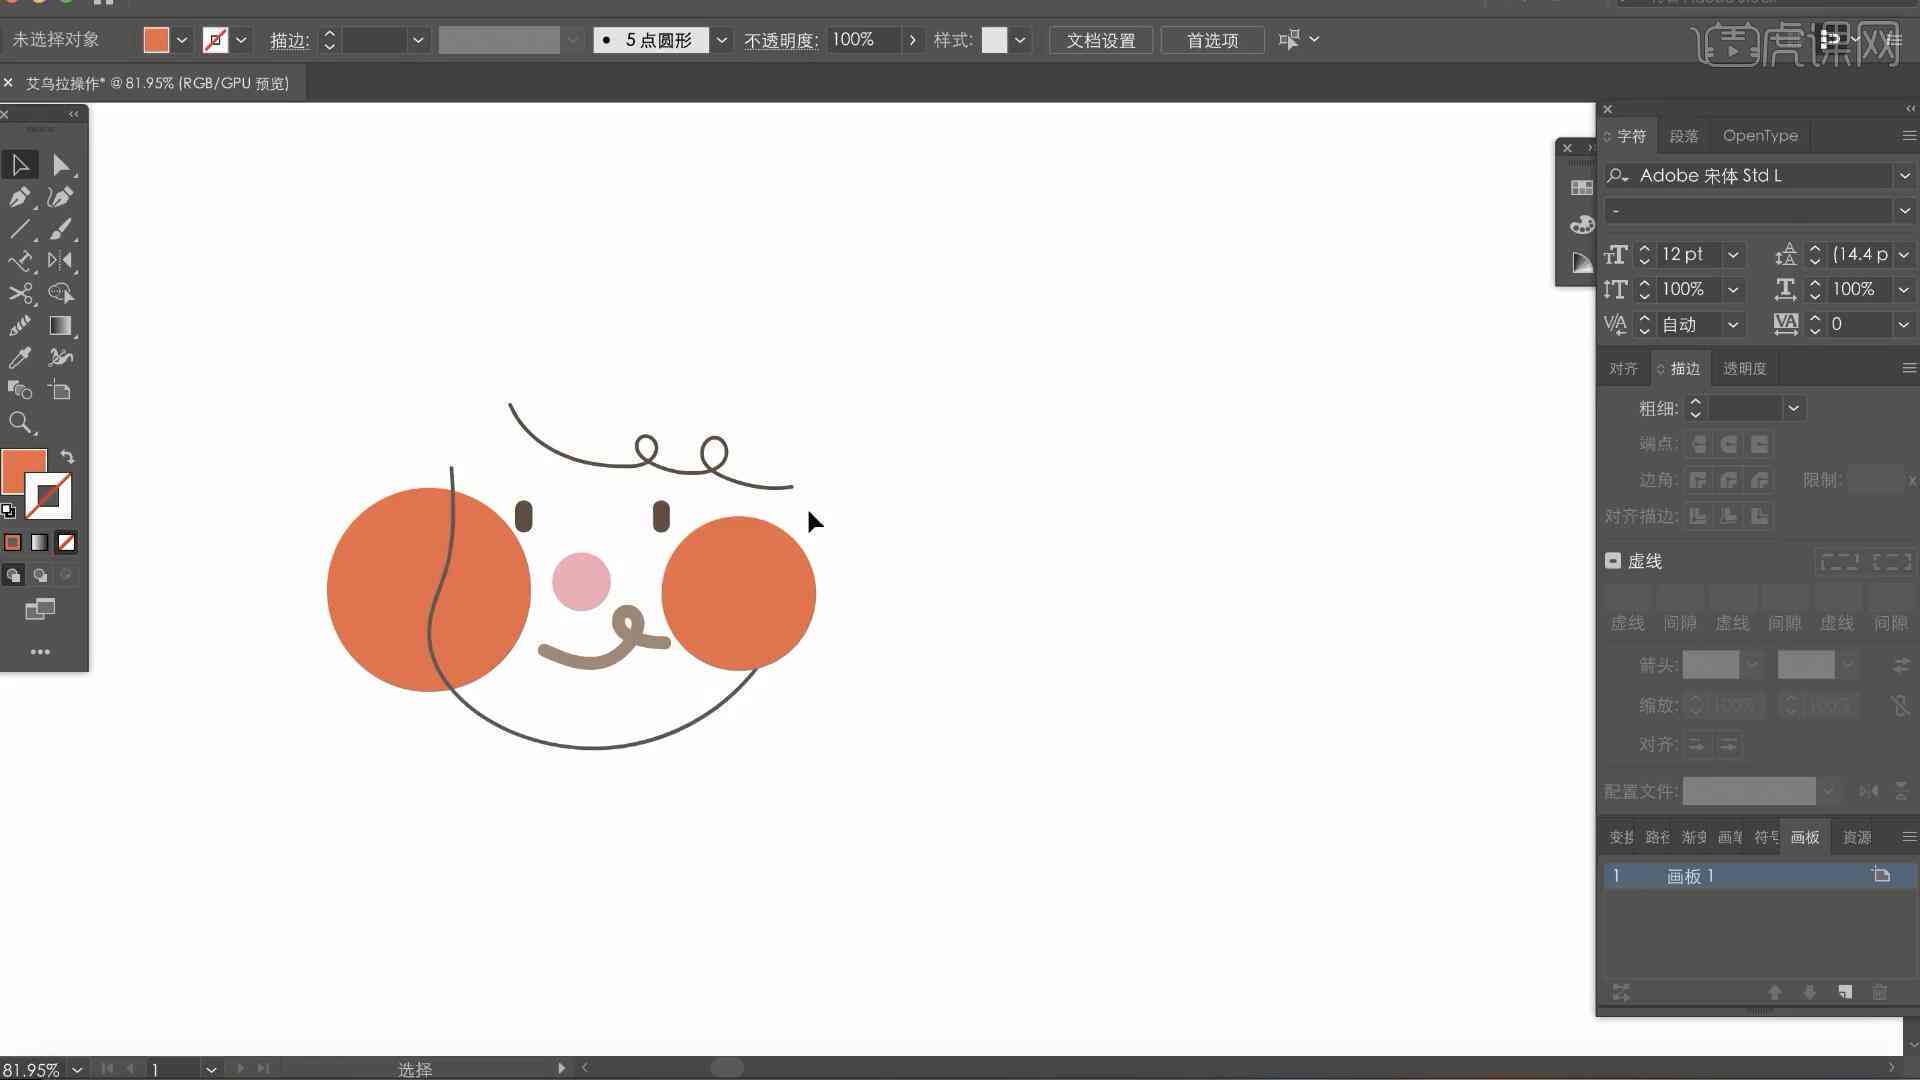Select the Curvature tool
The height and width of the screenshot is (1080, 1920).
[x=60, y=197]
